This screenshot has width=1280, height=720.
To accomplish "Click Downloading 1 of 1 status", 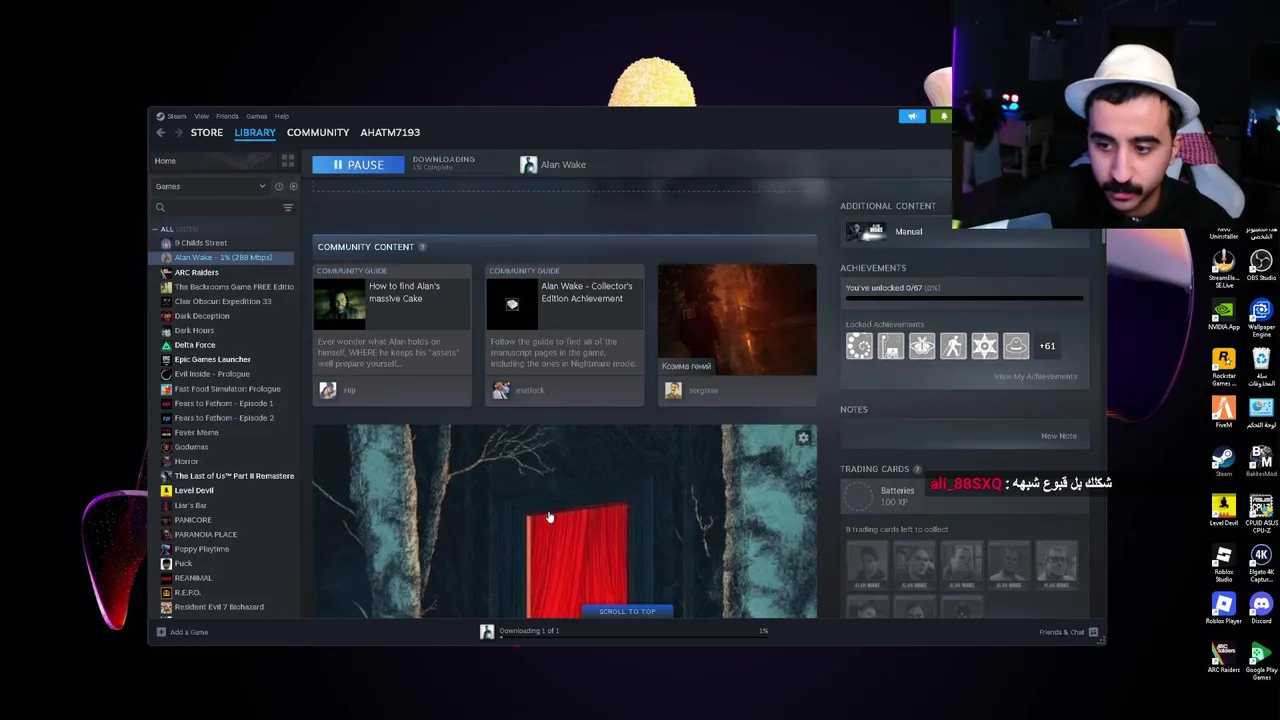I will coord(529,631).
